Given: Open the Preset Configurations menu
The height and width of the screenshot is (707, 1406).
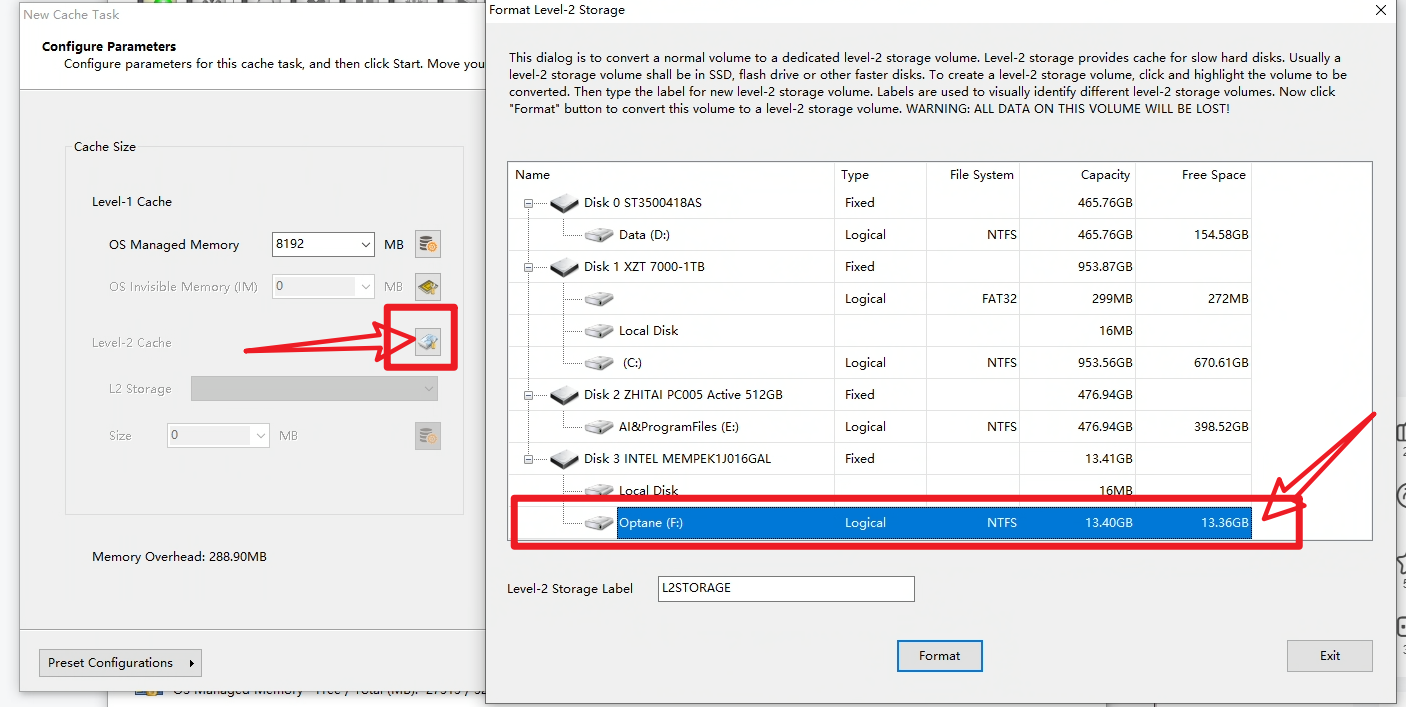Looking at the screenshot, I should (x=120, y=663).
